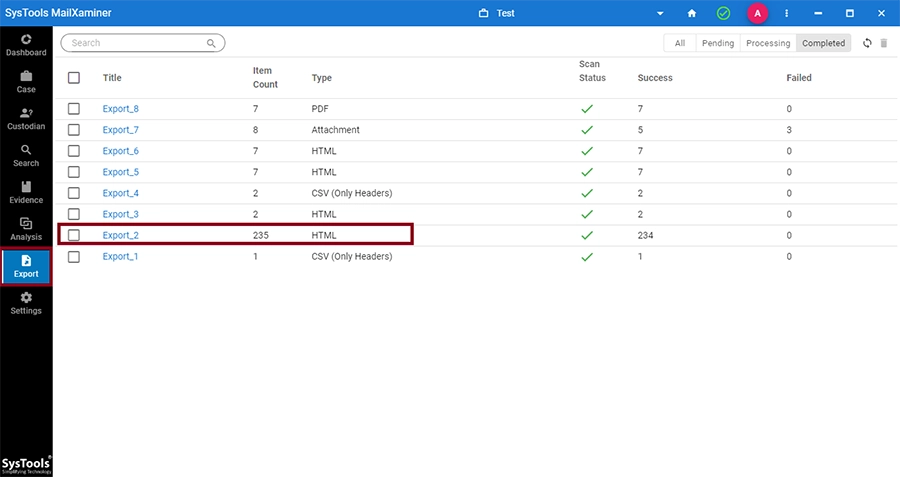Go to Custodian section
Screen dimensions: 900x477
[x=26, y=119]
